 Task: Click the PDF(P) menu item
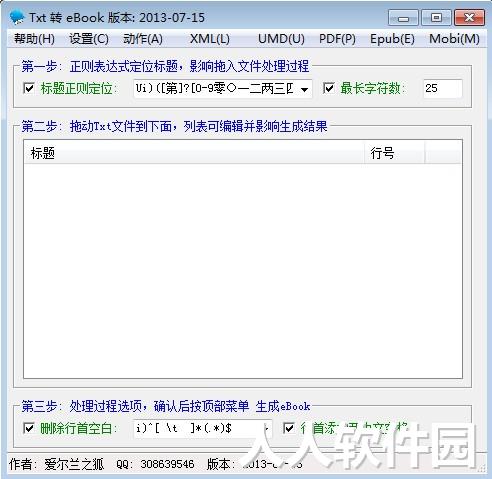(337, 39)
